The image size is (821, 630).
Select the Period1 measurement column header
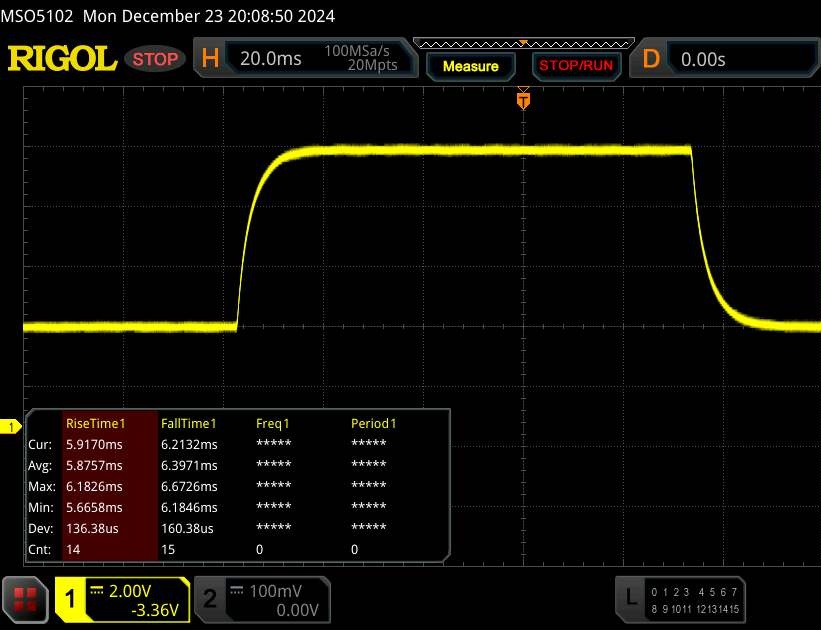pos(373,424)
